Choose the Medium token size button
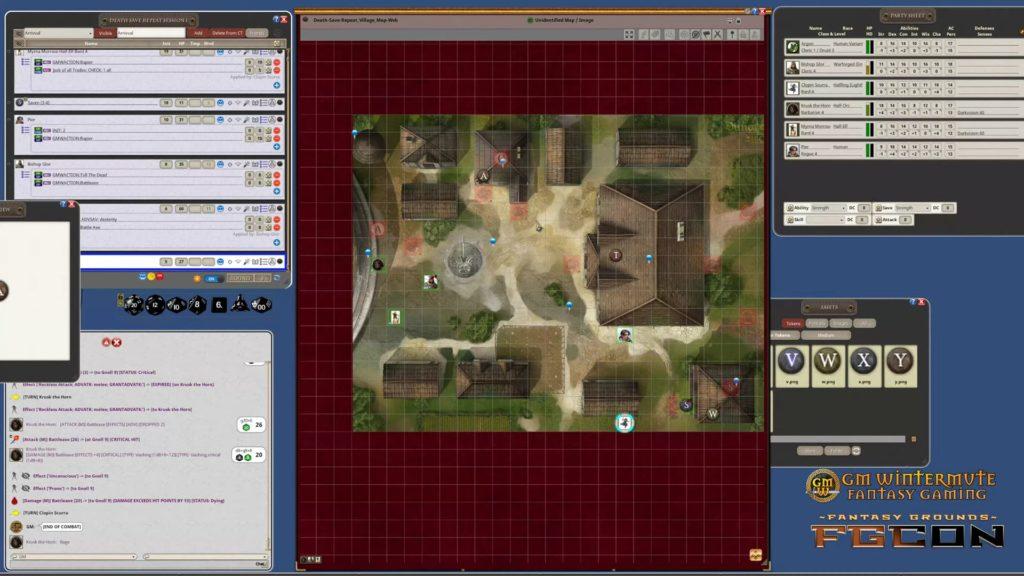Viewport: 1024px width, 576px height. pos(825,335)
